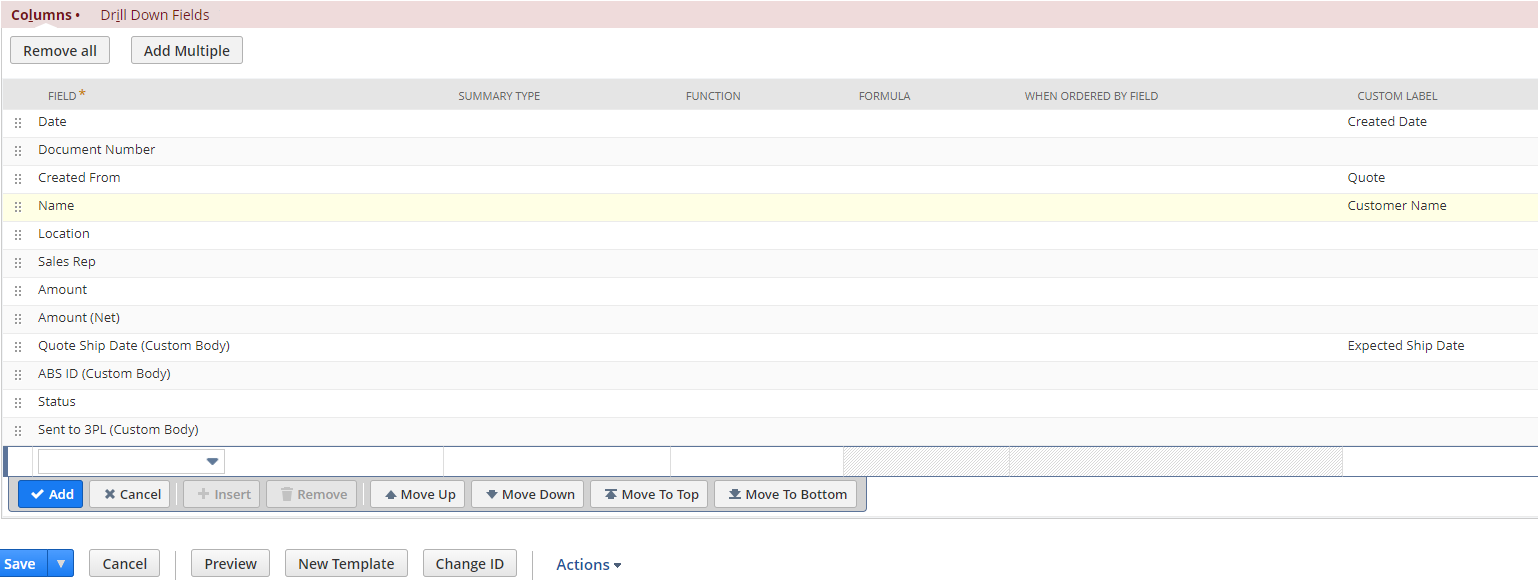Click the Custom Label cell in edit row
Screen dimensions: 1538x581
pyautogui.click(x=1440, y=461)
